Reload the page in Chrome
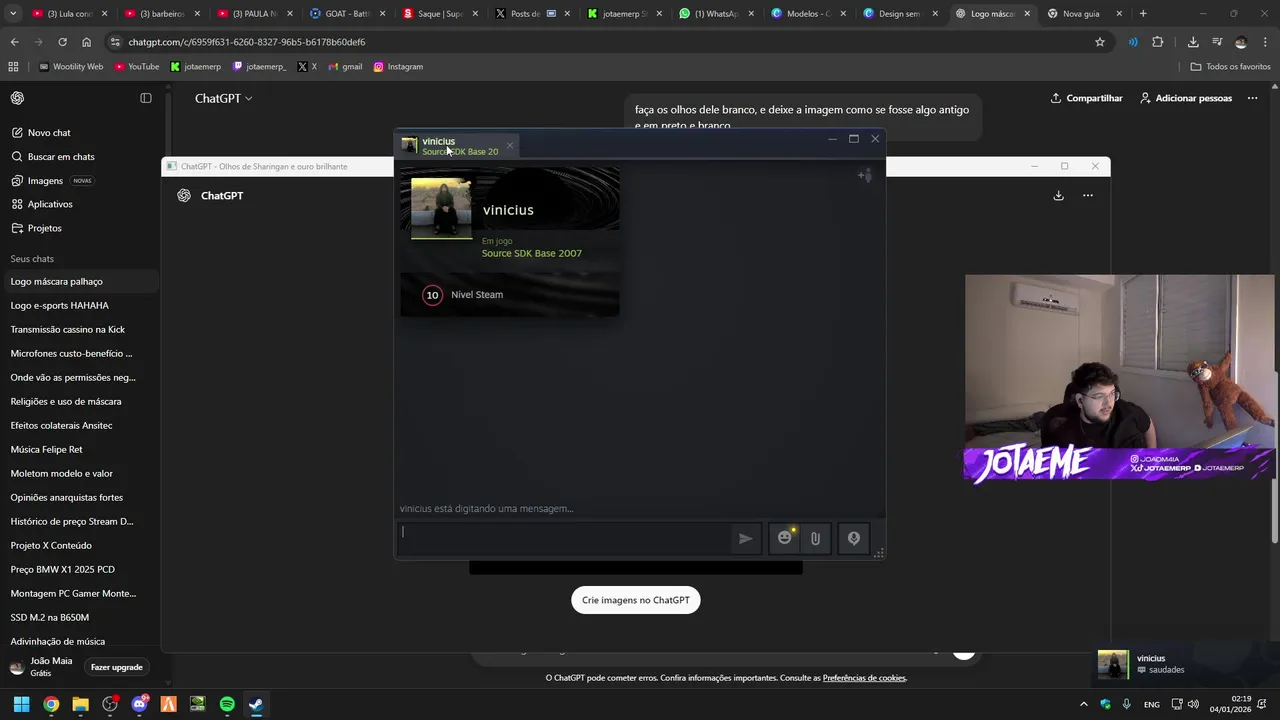The width and height of the screenshot is (1280, 720). [x=62, y=42]
